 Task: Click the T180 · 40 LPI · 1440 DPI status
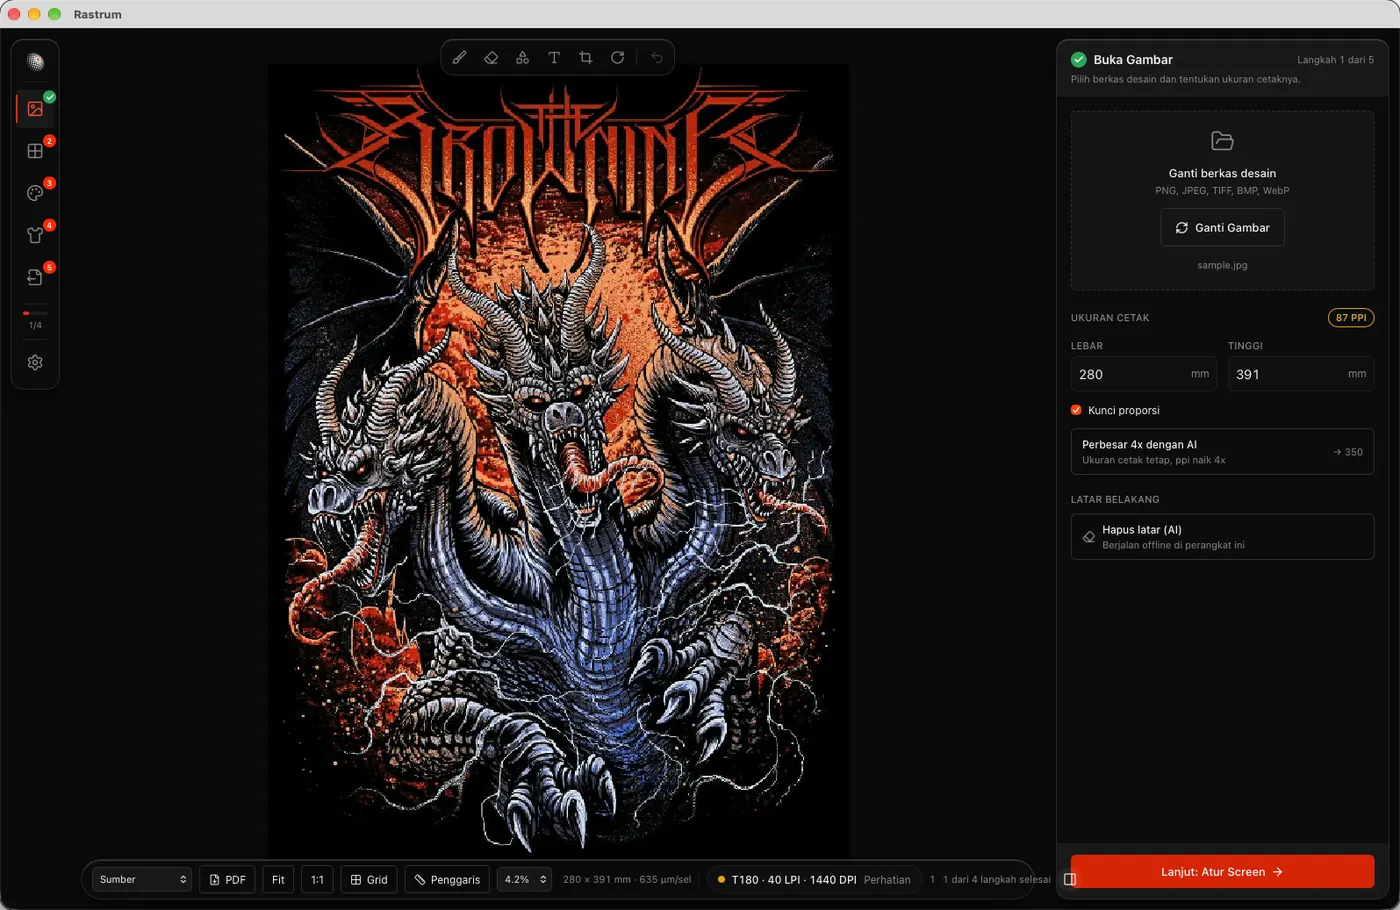[x=815, y=880]
